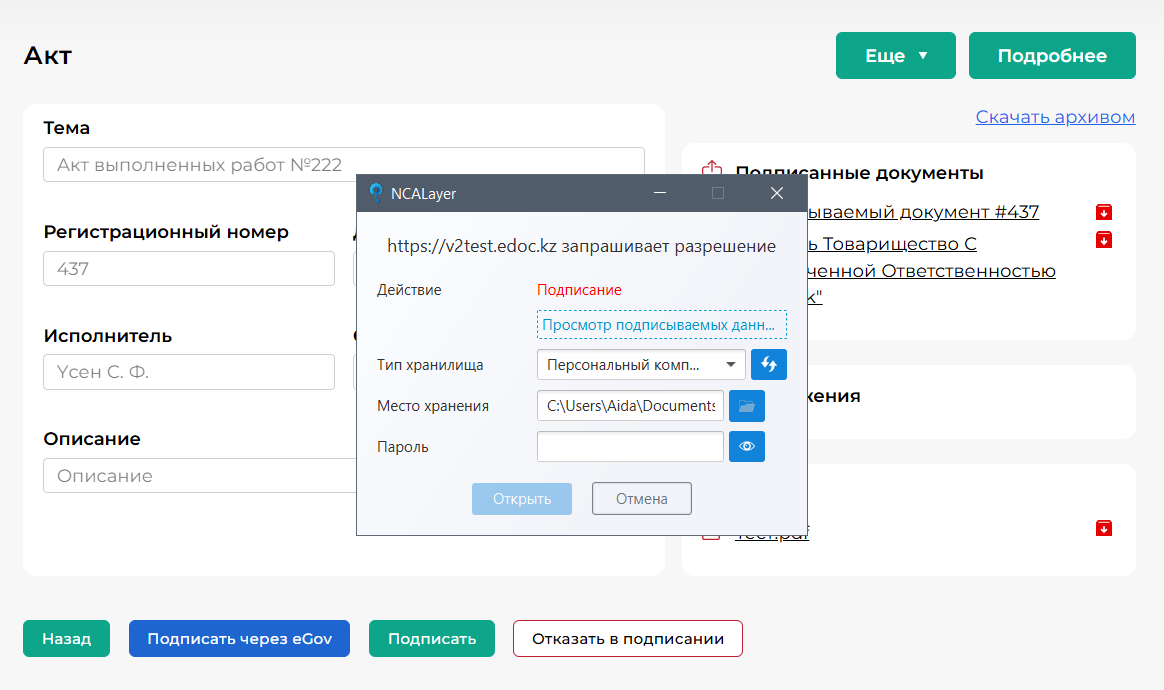Toggle password visibility eye icon
This screenshot has width=1164, height=690.
pos(747,446)
